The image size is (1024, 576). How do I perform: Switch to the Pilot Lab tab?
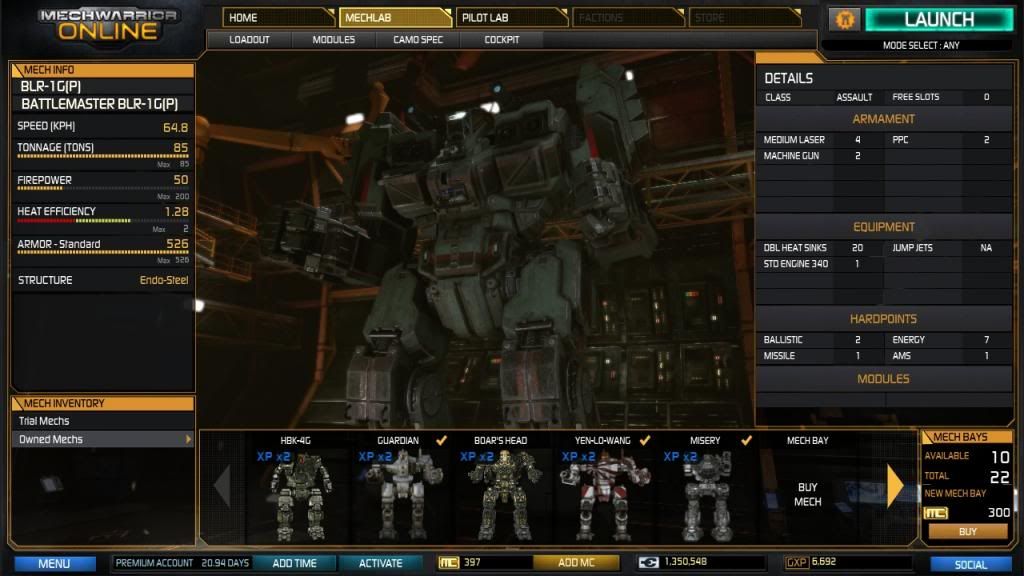click(511, 17)
